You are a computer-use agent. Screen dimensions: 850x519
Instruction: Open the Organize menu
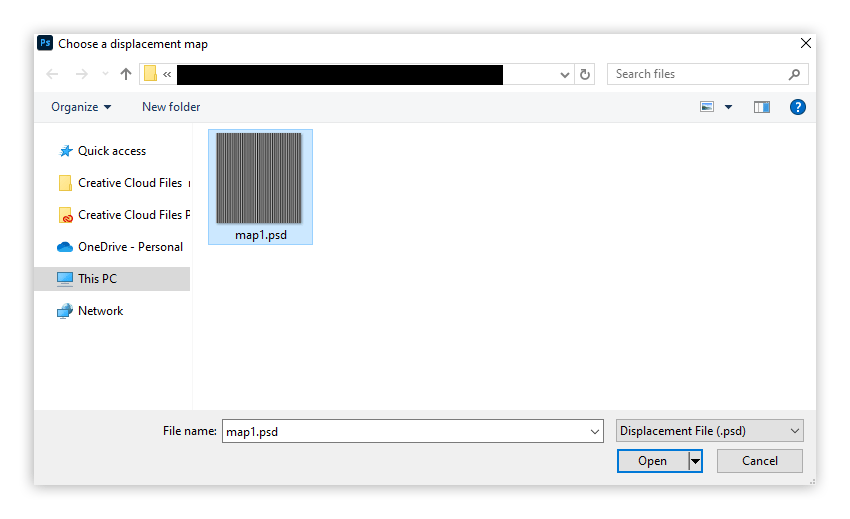81,107
